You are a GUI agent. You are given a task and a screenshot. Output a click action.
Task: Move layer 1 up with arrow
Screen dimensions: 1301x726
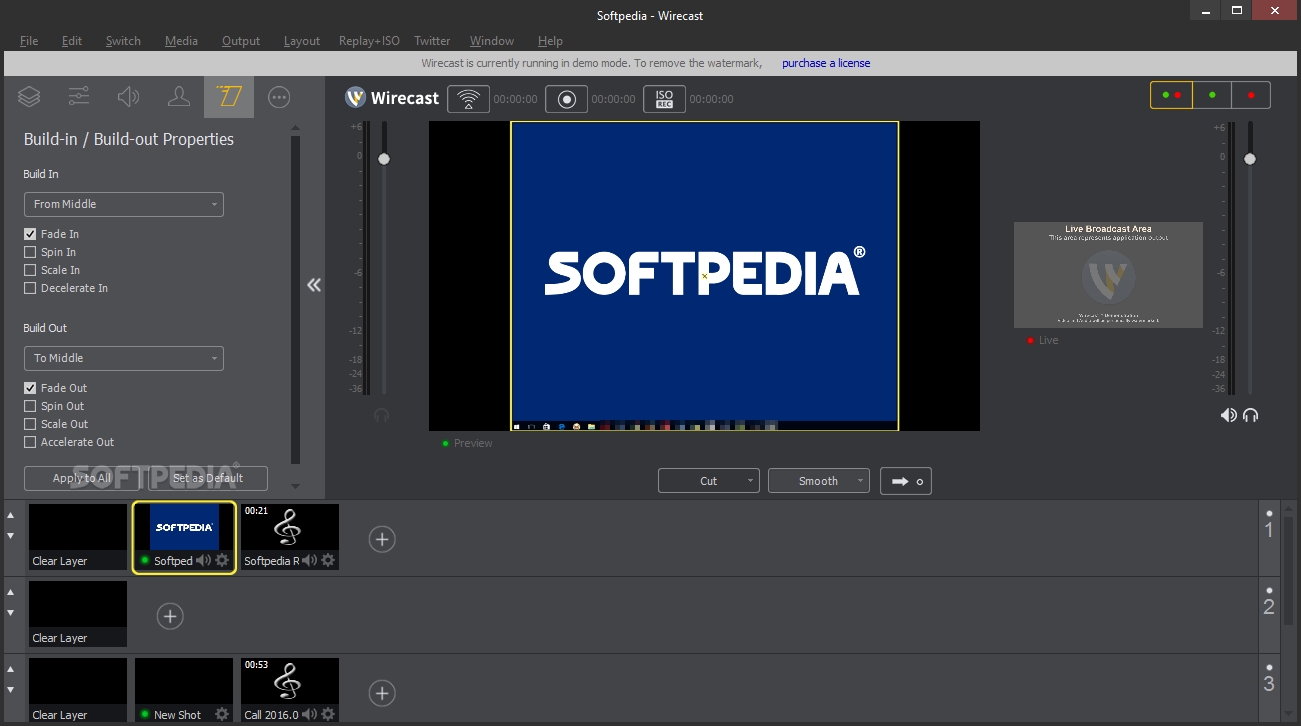(x=11, y=516)
